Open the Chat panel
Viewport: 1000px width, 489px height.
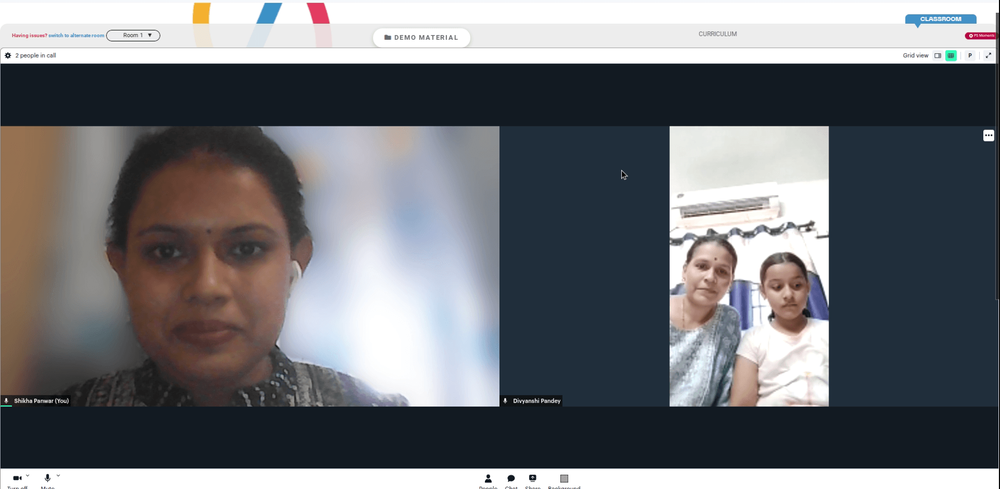click(x=511, y=479)
